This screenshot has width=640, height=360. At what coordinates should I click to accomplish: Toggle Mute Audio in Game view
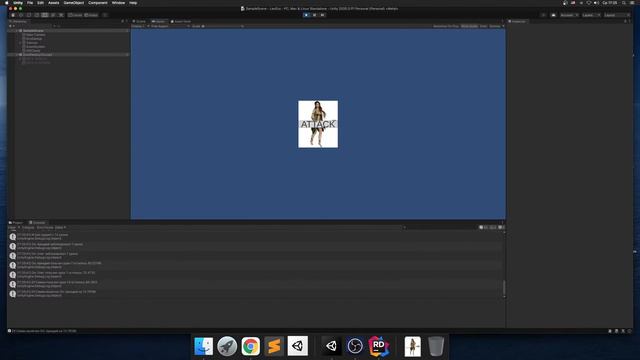pos(469,26)
